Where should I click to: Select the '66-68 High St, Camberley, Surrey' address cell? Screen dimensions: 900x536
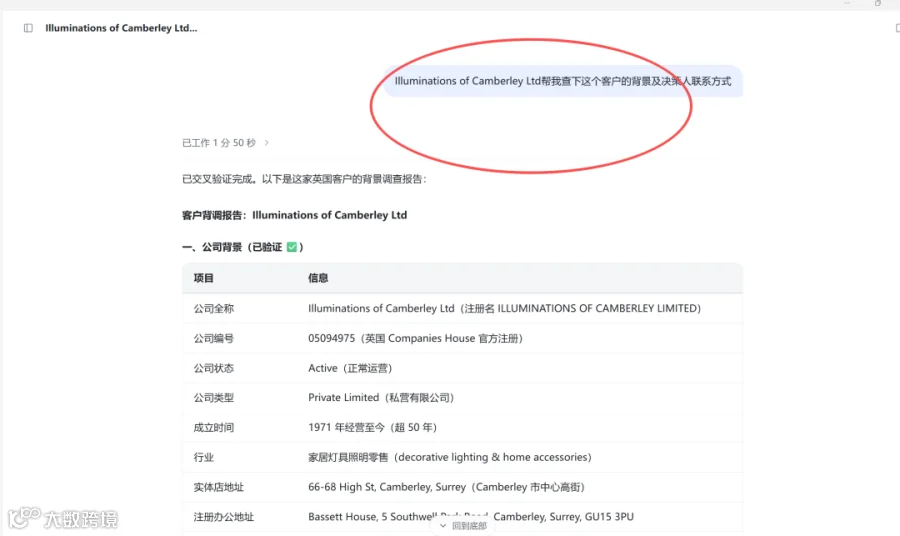point(447,487)
